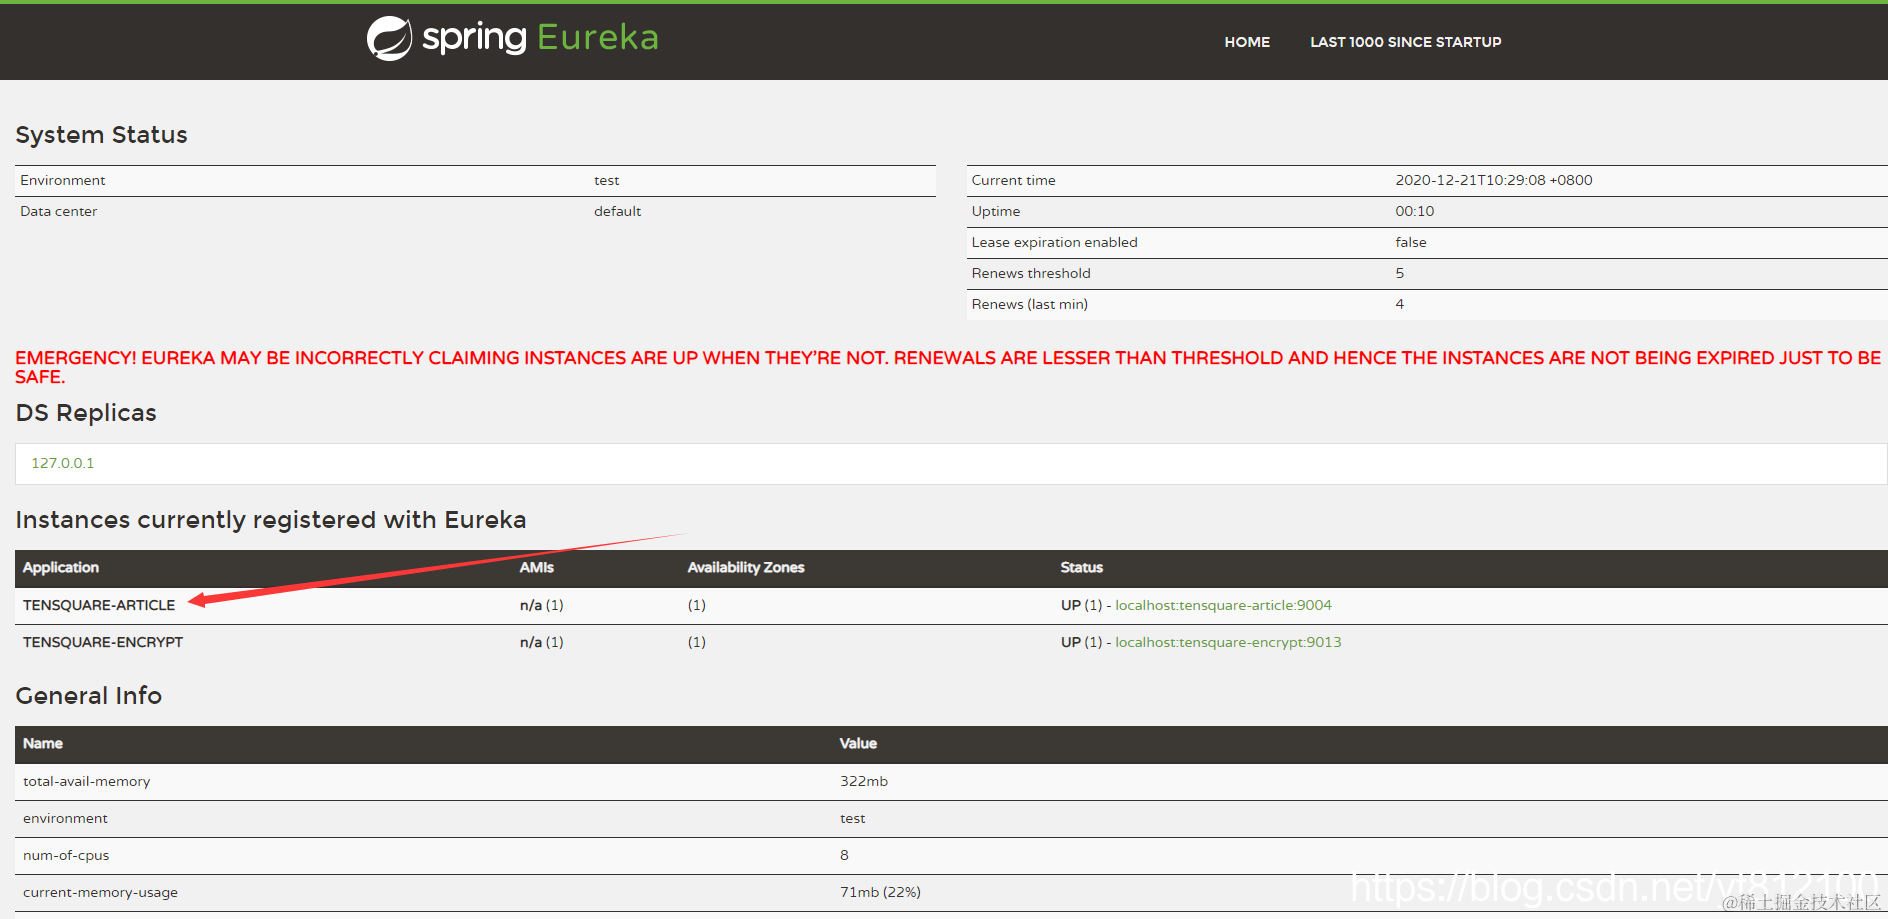Click the System Status heading
The width and height of the screenshot is (1888, 919).
[101, 135]
